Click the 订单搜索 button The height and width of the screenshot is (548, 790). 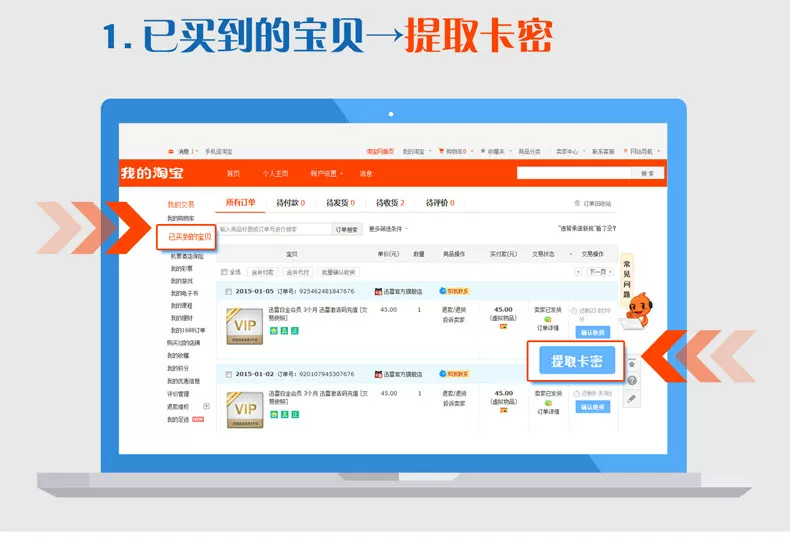(347, 230)
